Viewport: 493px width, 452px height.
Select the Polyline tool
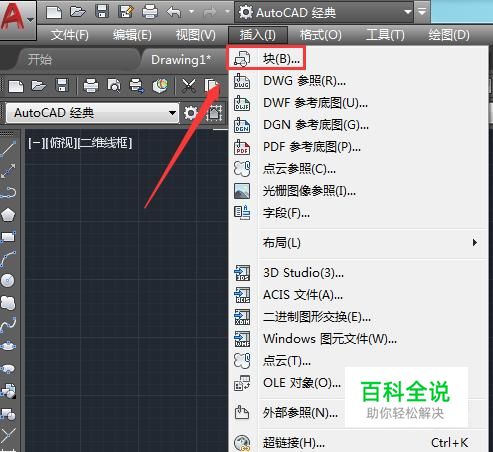(8, 192)
